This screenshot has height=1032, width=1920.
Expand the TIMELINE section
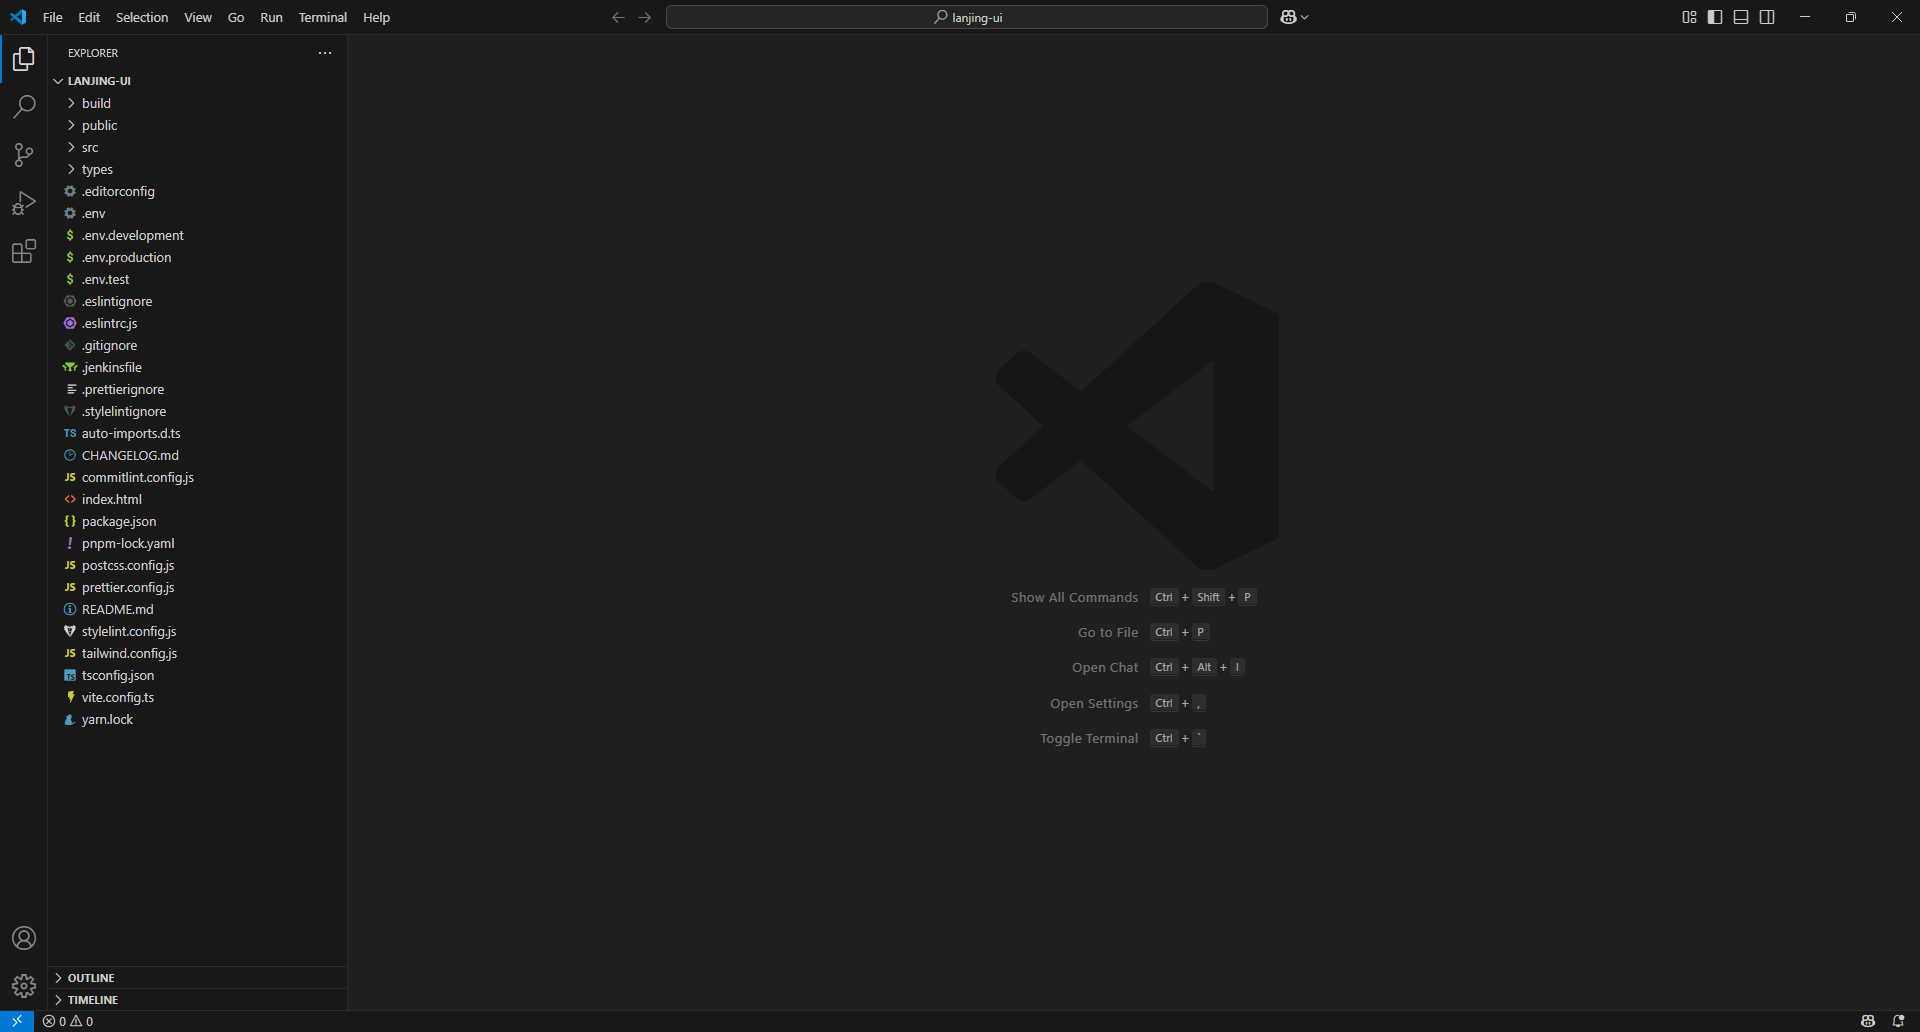93,1000
